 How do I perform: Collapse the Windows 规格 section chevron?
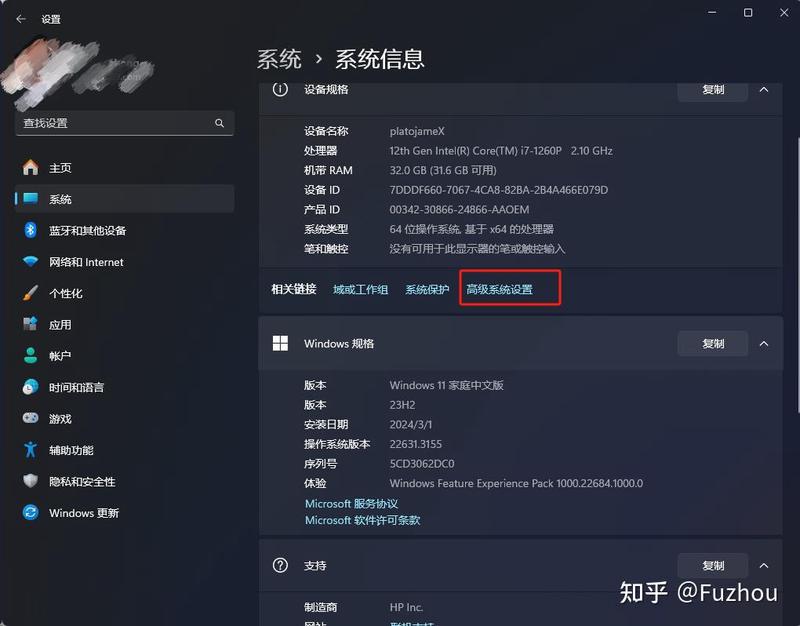coord(764,343)
